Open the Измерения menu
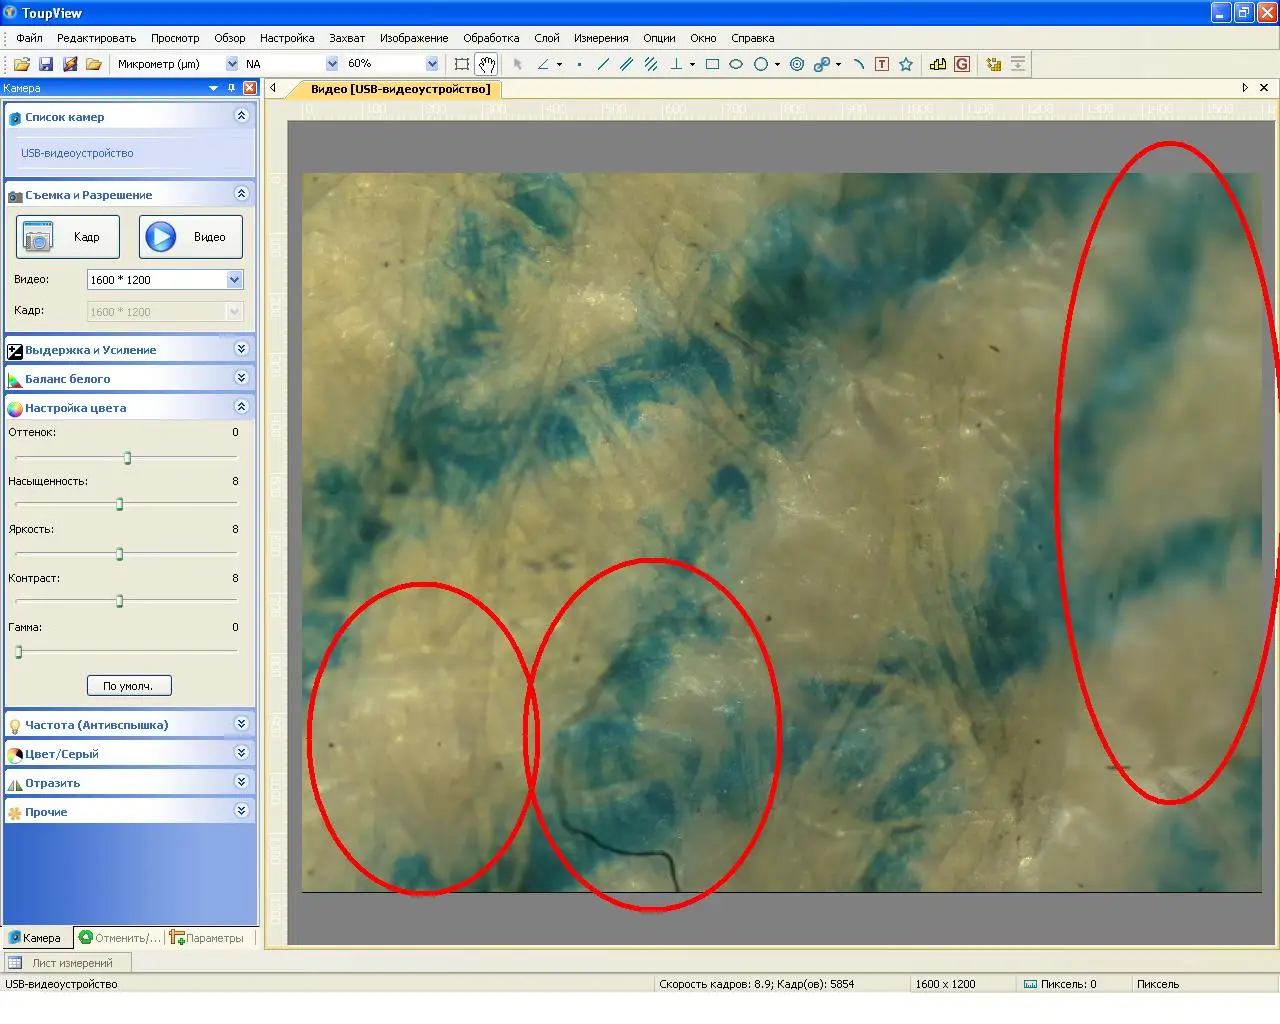Screen dimensions: 1280x1024 click(x=601, y=38)
